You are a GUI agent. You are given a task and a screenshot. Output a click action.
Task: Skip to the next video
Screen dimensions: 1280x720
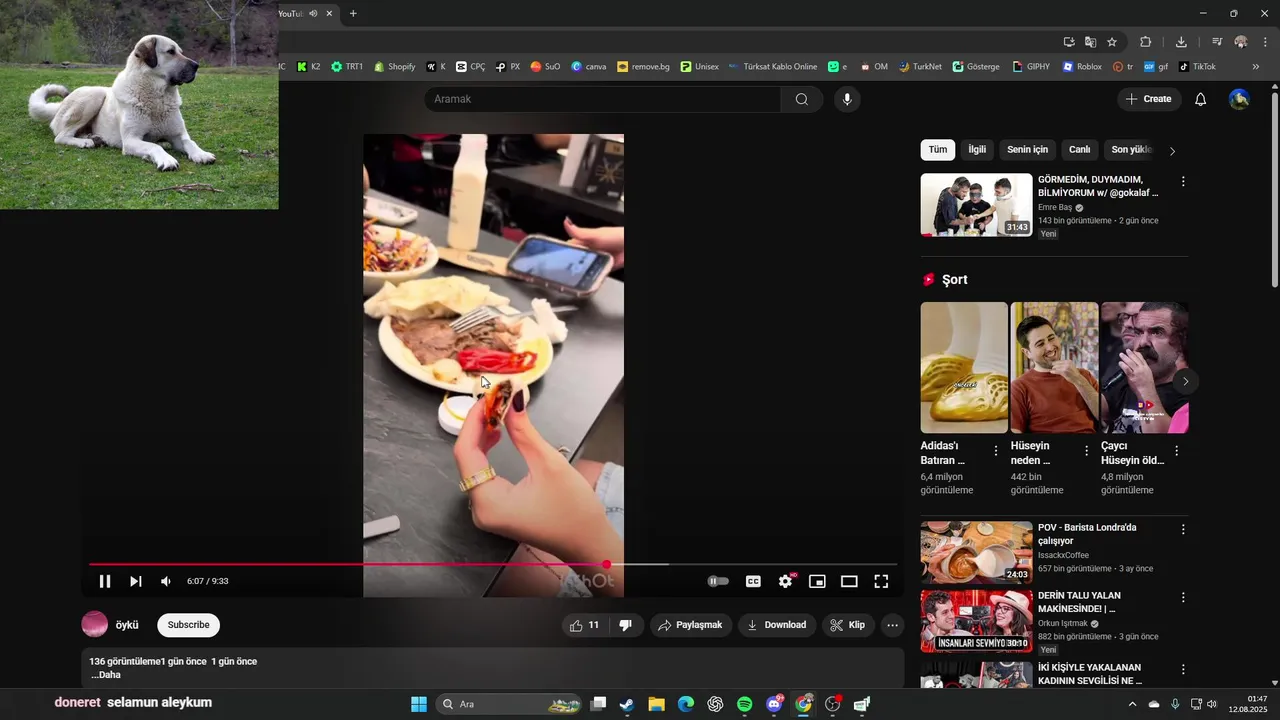(136, 581)
